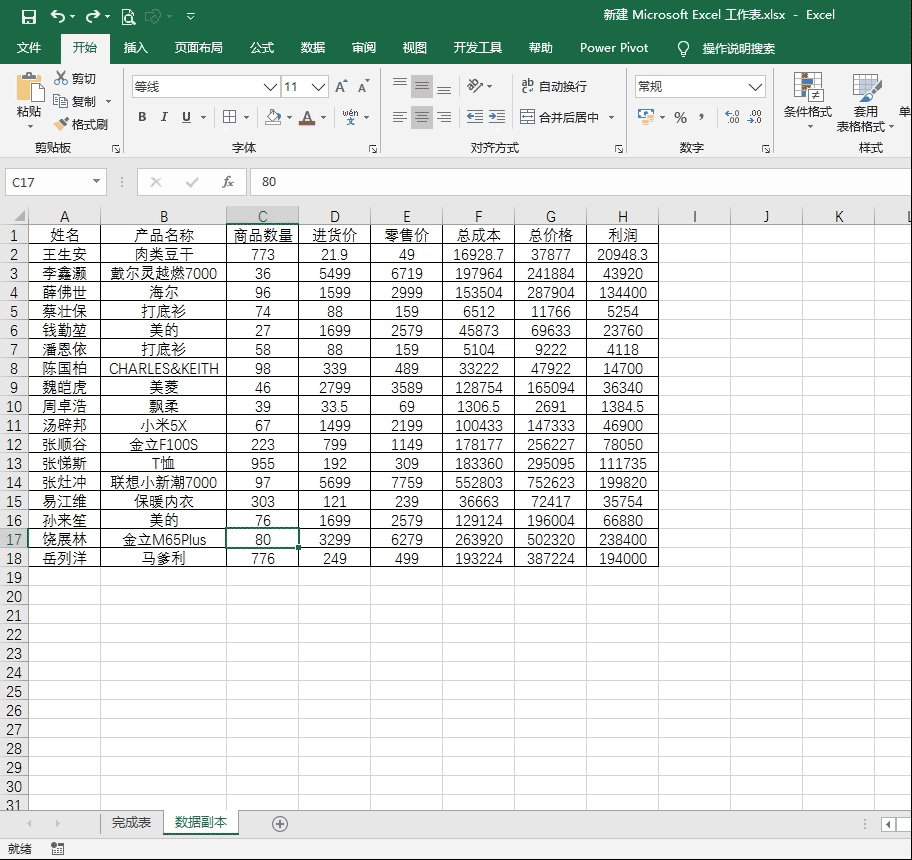The width and height of the screenshot is (912, 860).
Task: Click the macro record icon in status bar
Action: click(57, 848)
